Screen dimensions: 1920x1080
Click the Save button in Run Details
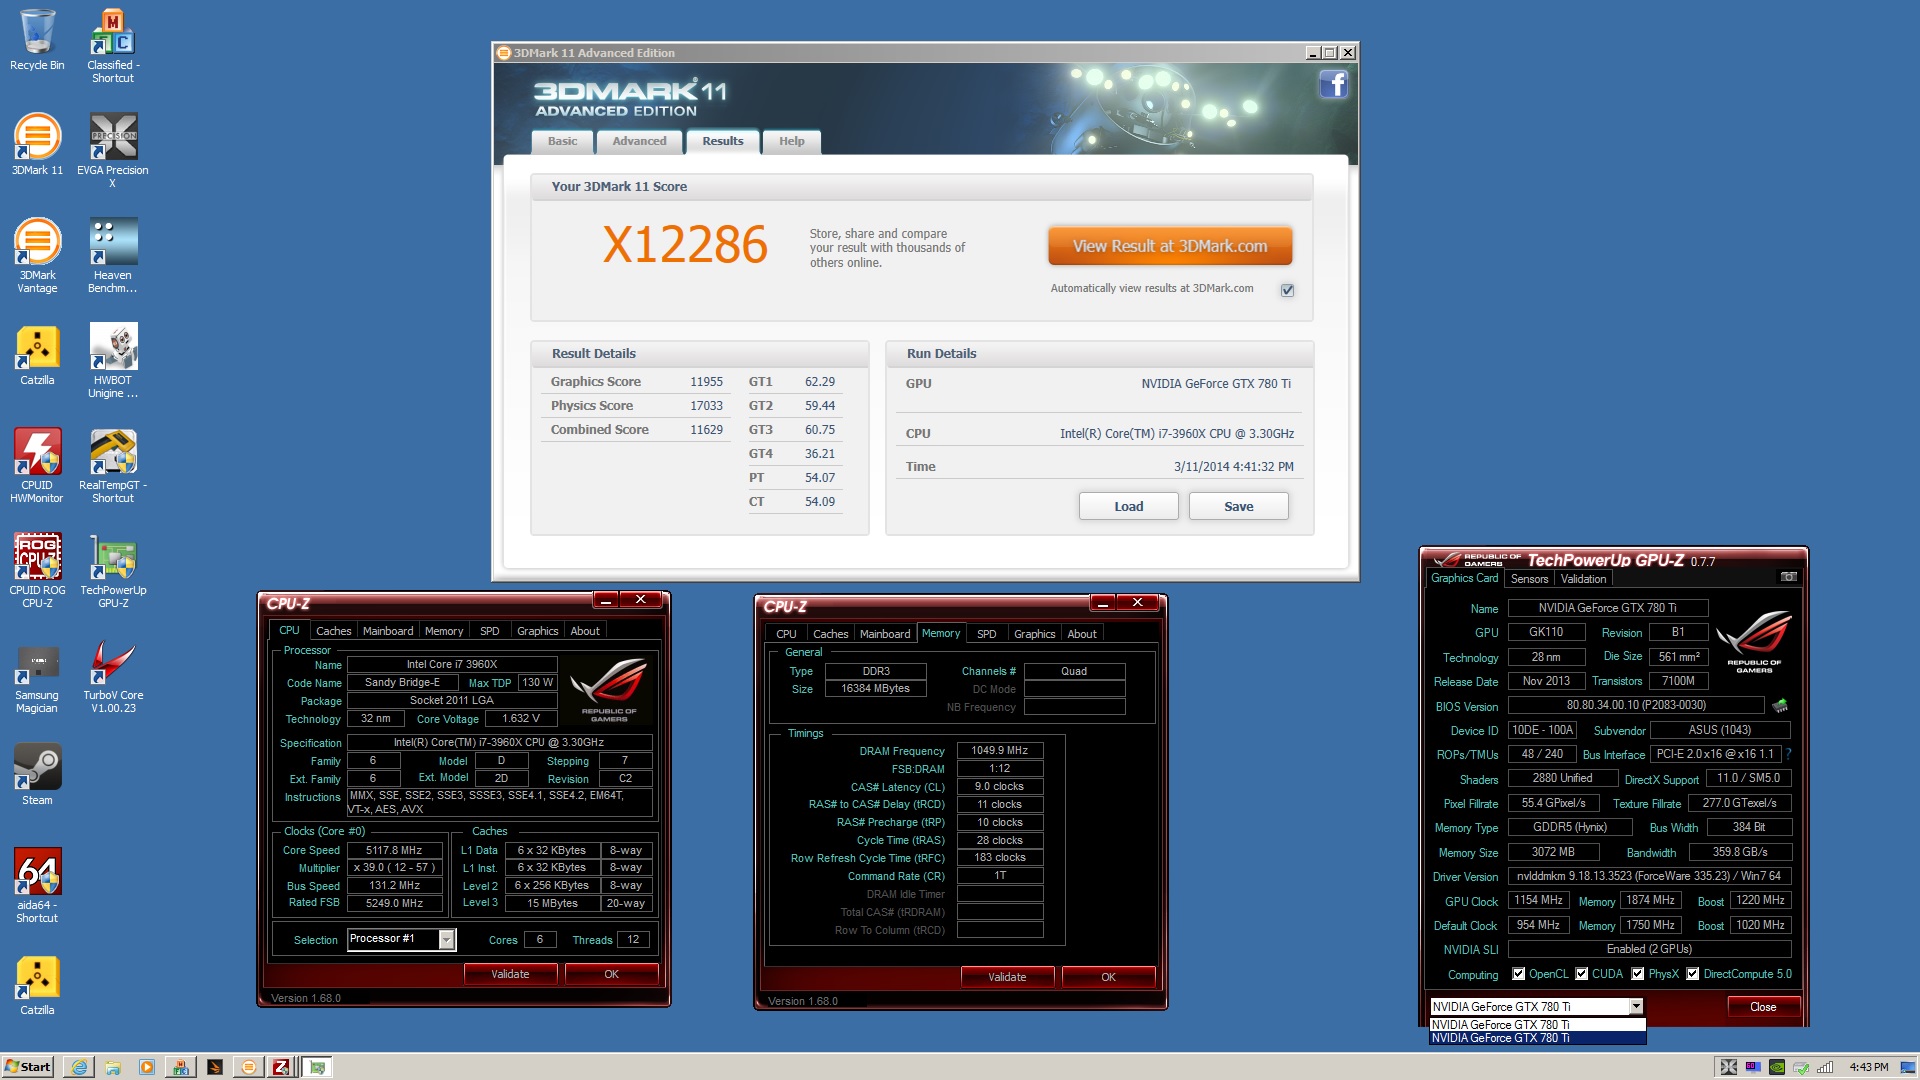pyautogui.click(x=1238, y=506)
